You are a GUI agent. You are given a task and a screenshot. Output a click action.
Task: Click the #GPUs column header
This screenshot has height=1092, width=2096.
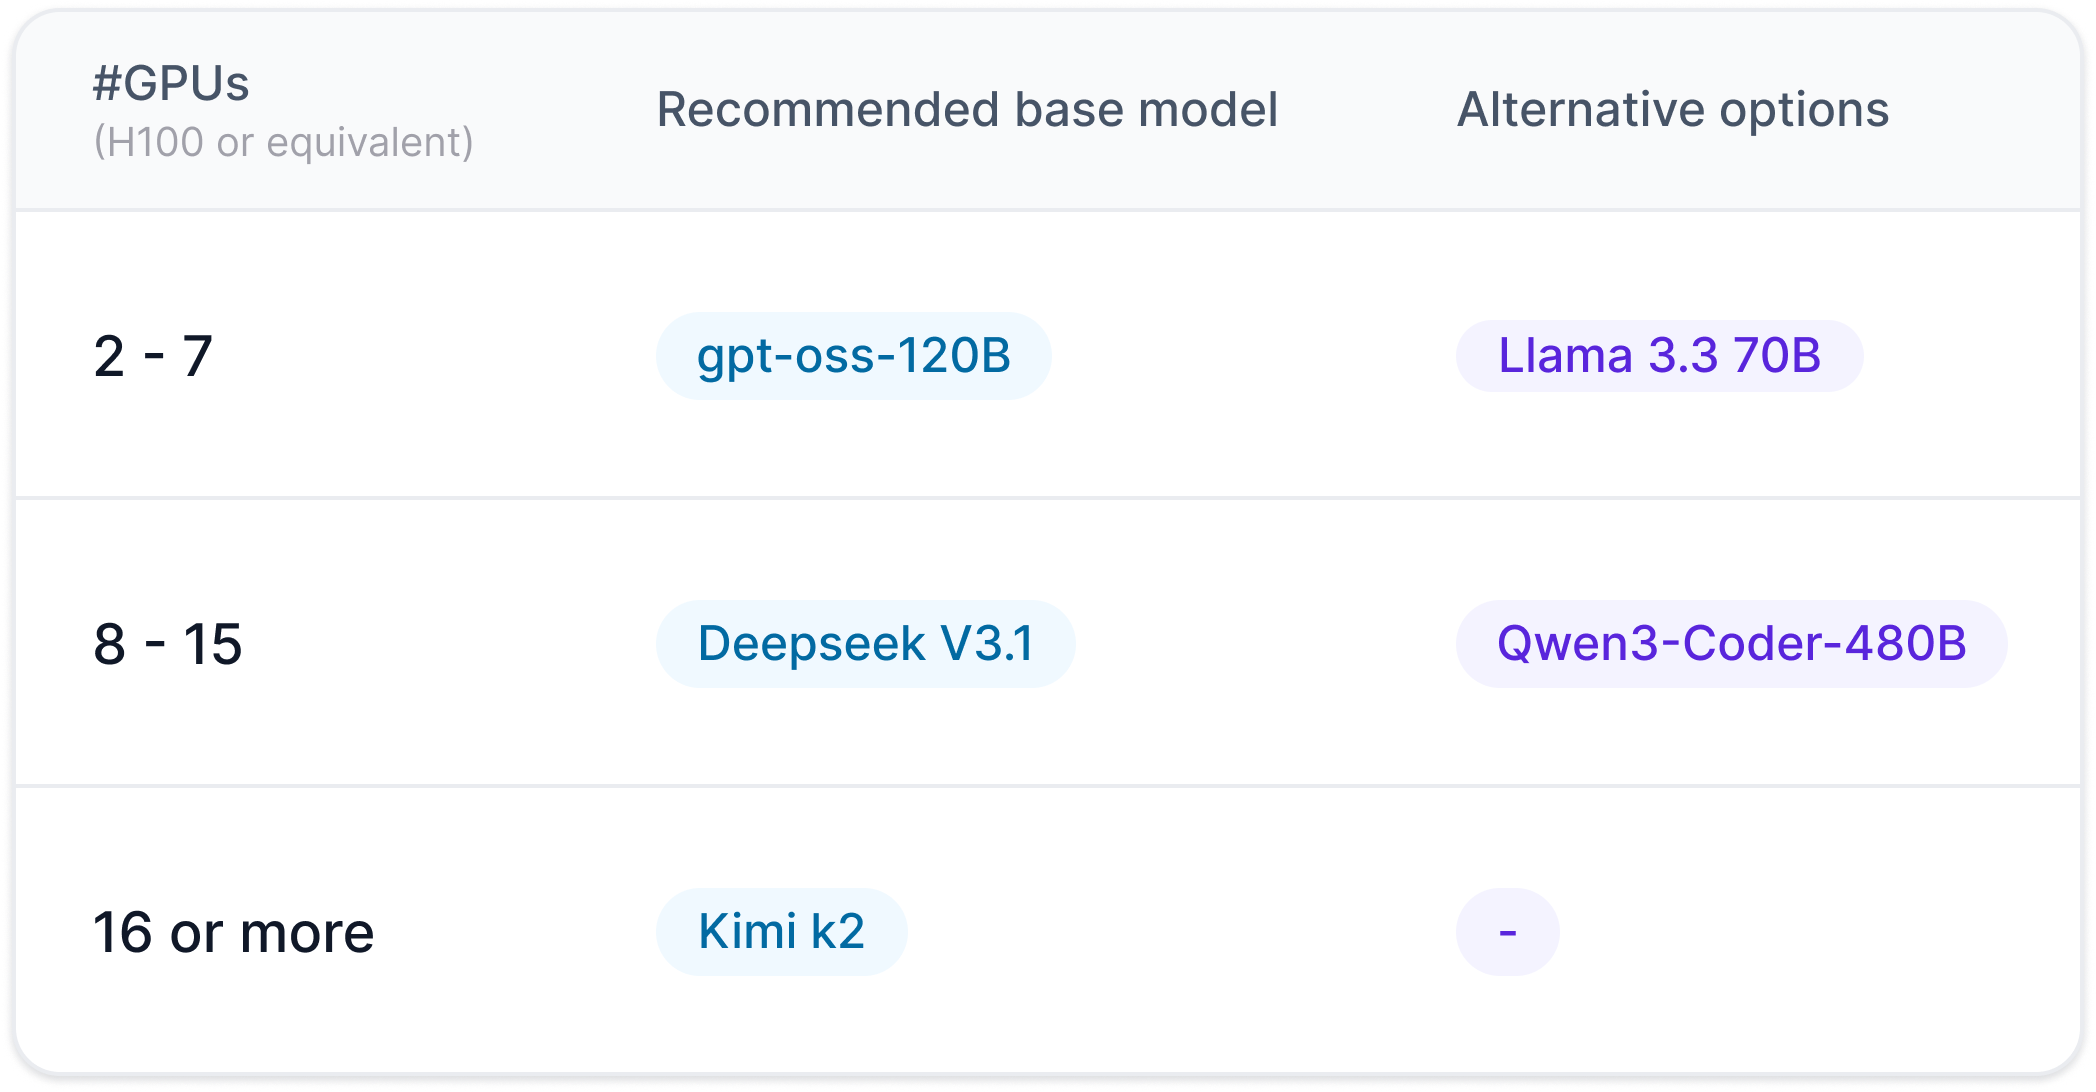pos(171,83)
